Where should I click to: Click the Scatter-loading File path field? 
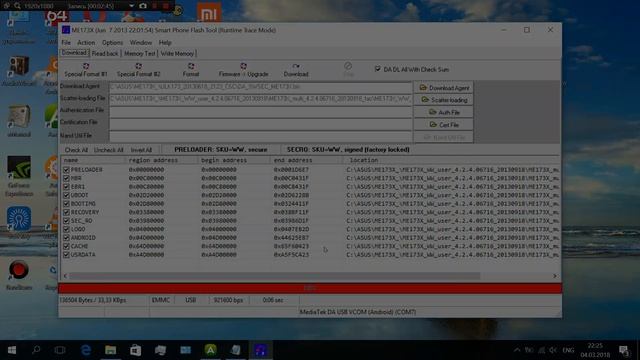tap(260, 99)
